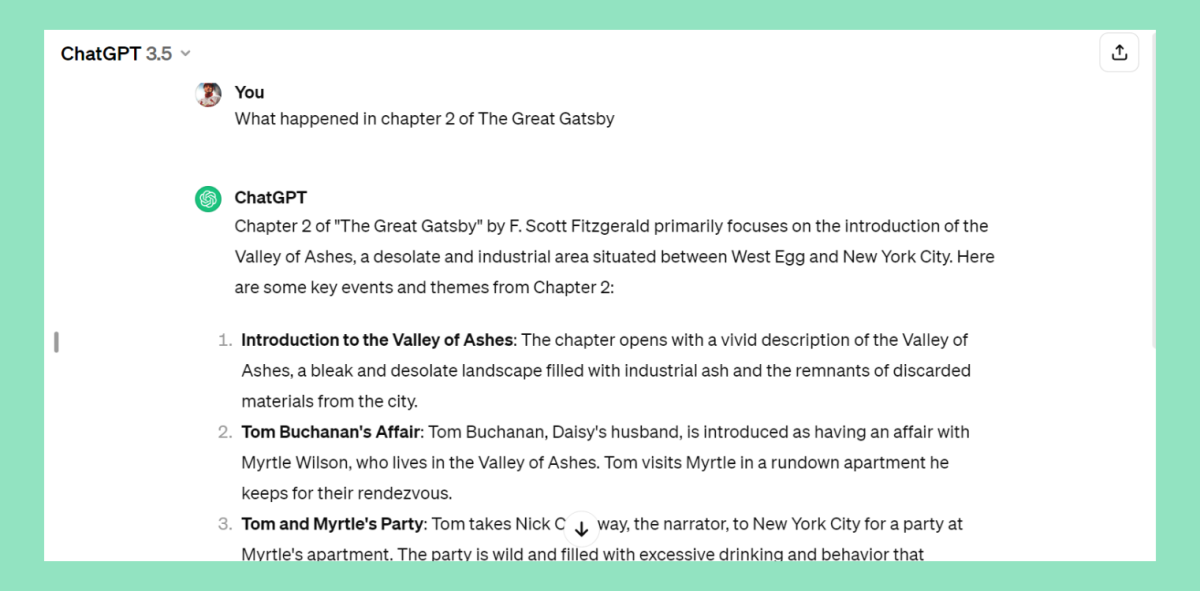Click the "Tom Buchanan's Affair" bold heading

click(x=330, y=432)
